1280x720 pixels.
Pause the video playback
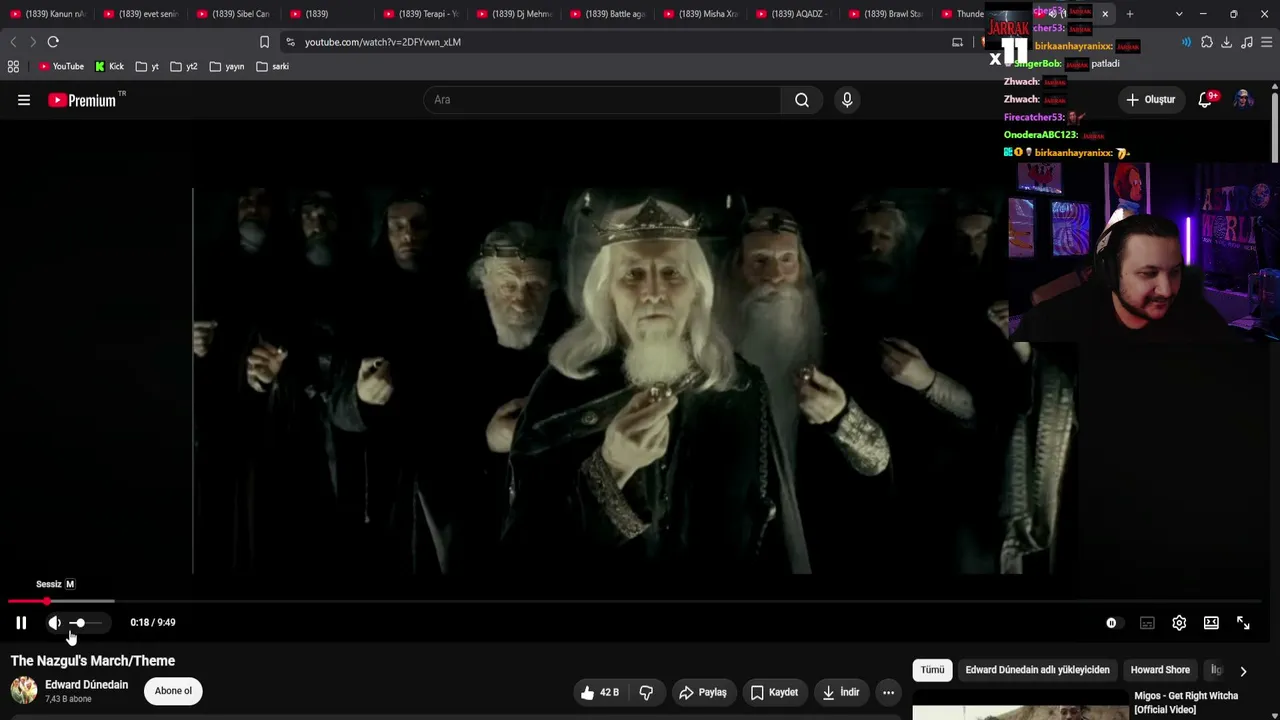click(x=21, y=623)
